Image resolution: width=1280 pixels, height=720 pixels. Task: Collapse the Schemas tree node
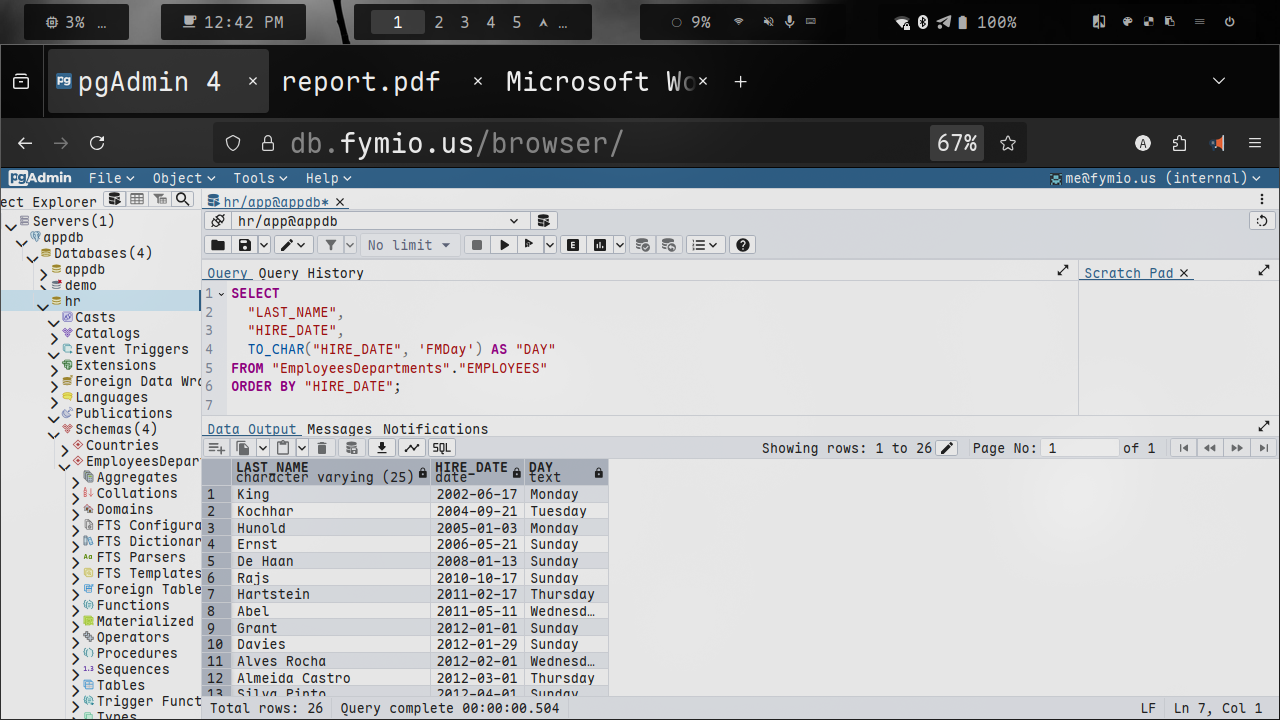[x=55, y=430]
